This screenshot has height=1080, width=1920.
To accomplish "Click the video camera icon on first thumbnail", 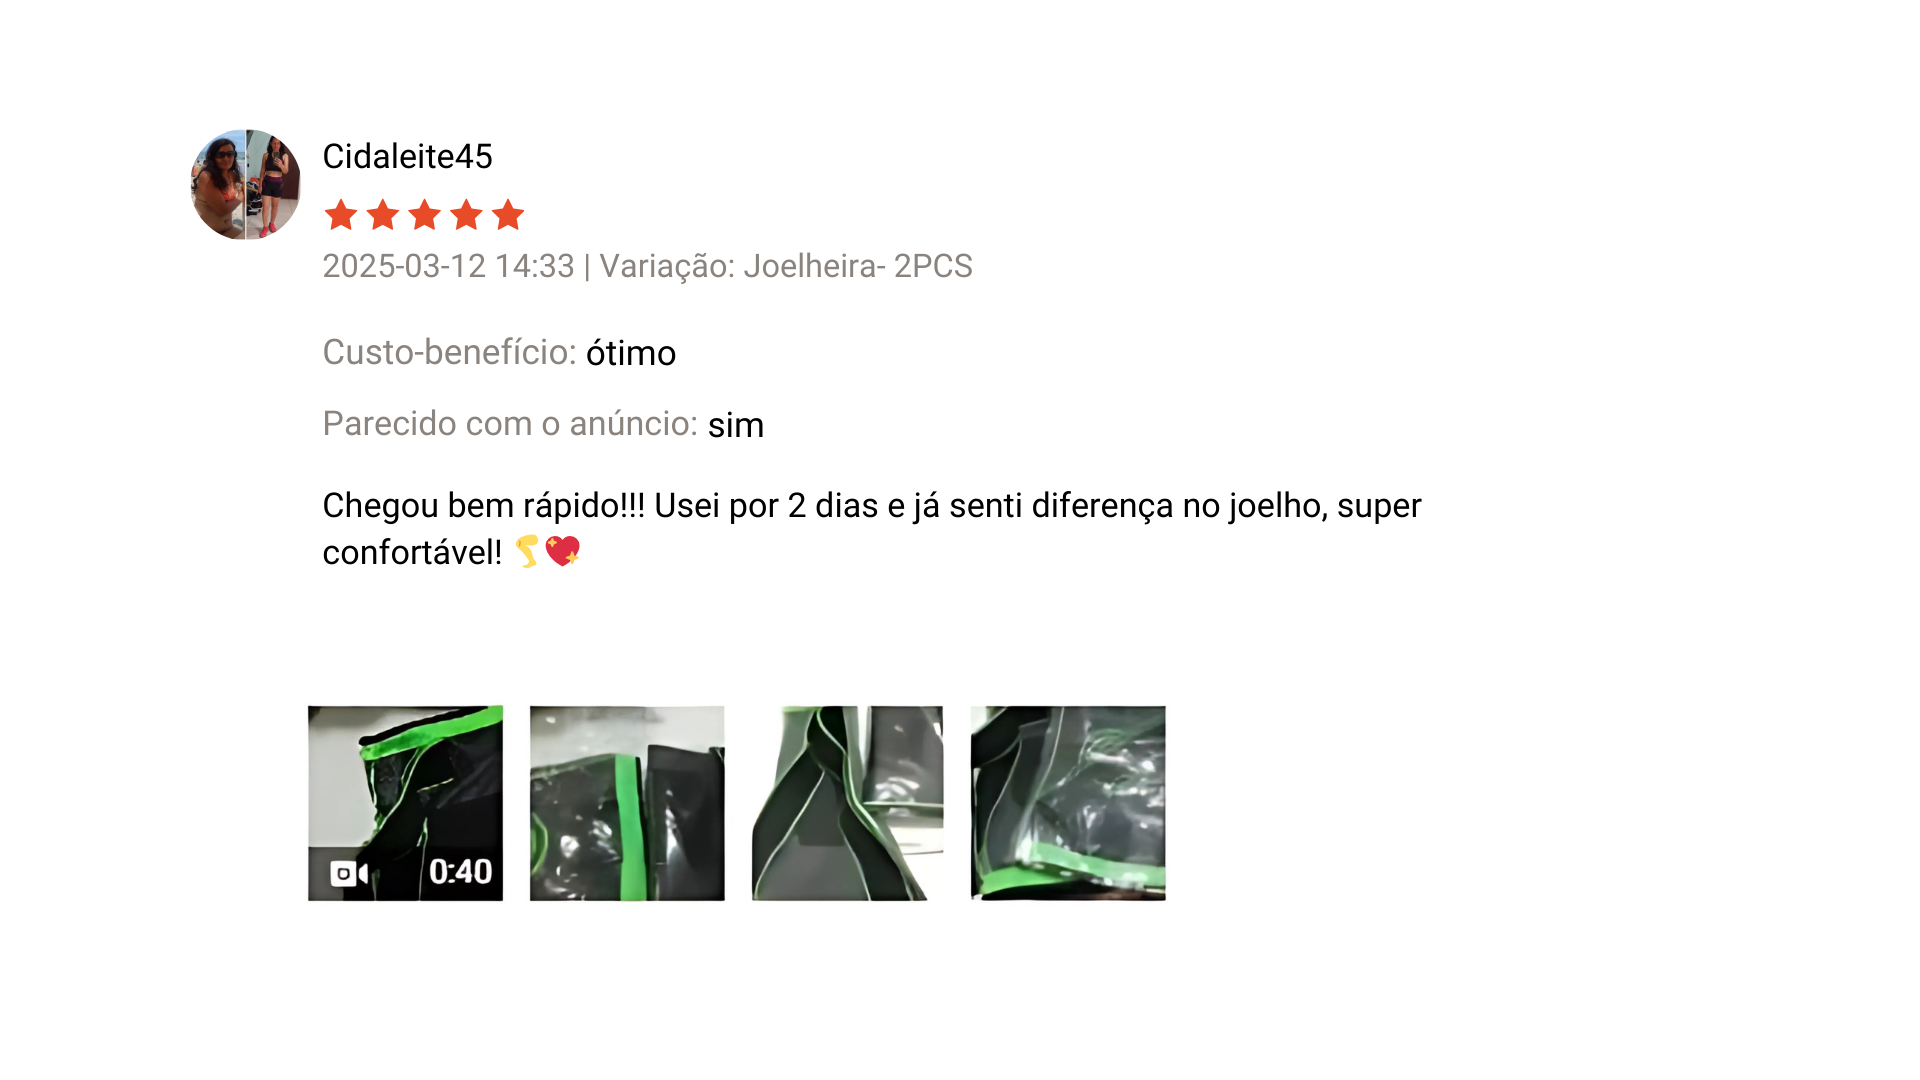I will 349,873.
